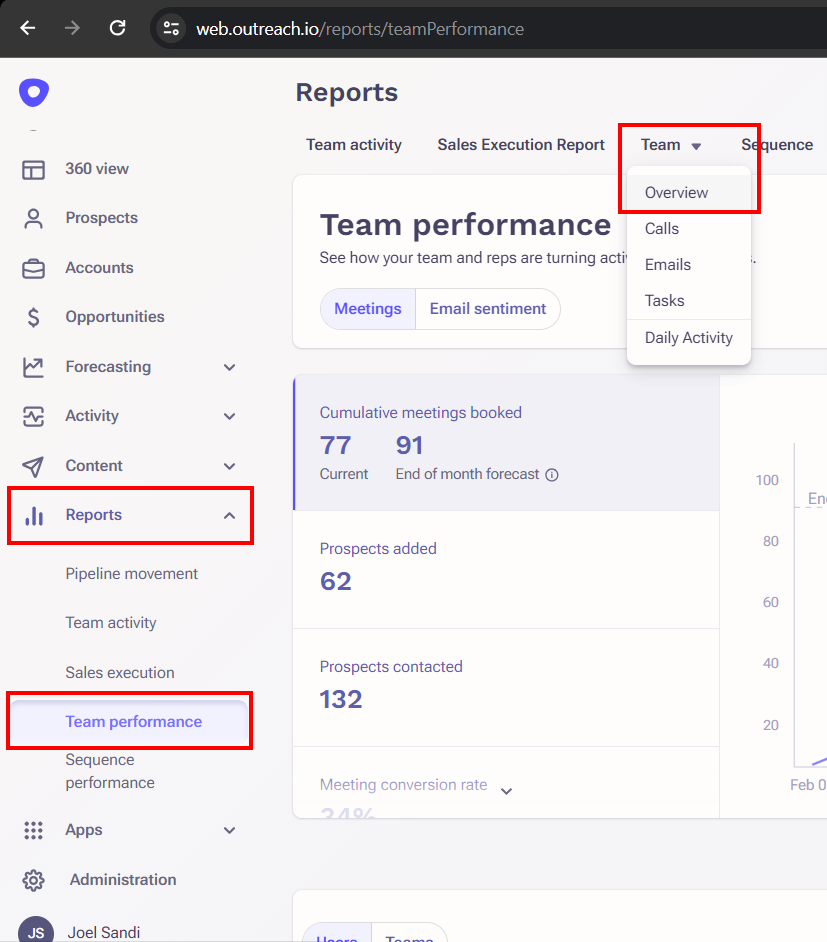Expand Meeting conversion rate details
Image resolution: width=827 pixels, height=942 pixels.
click(x=507, y=790)
